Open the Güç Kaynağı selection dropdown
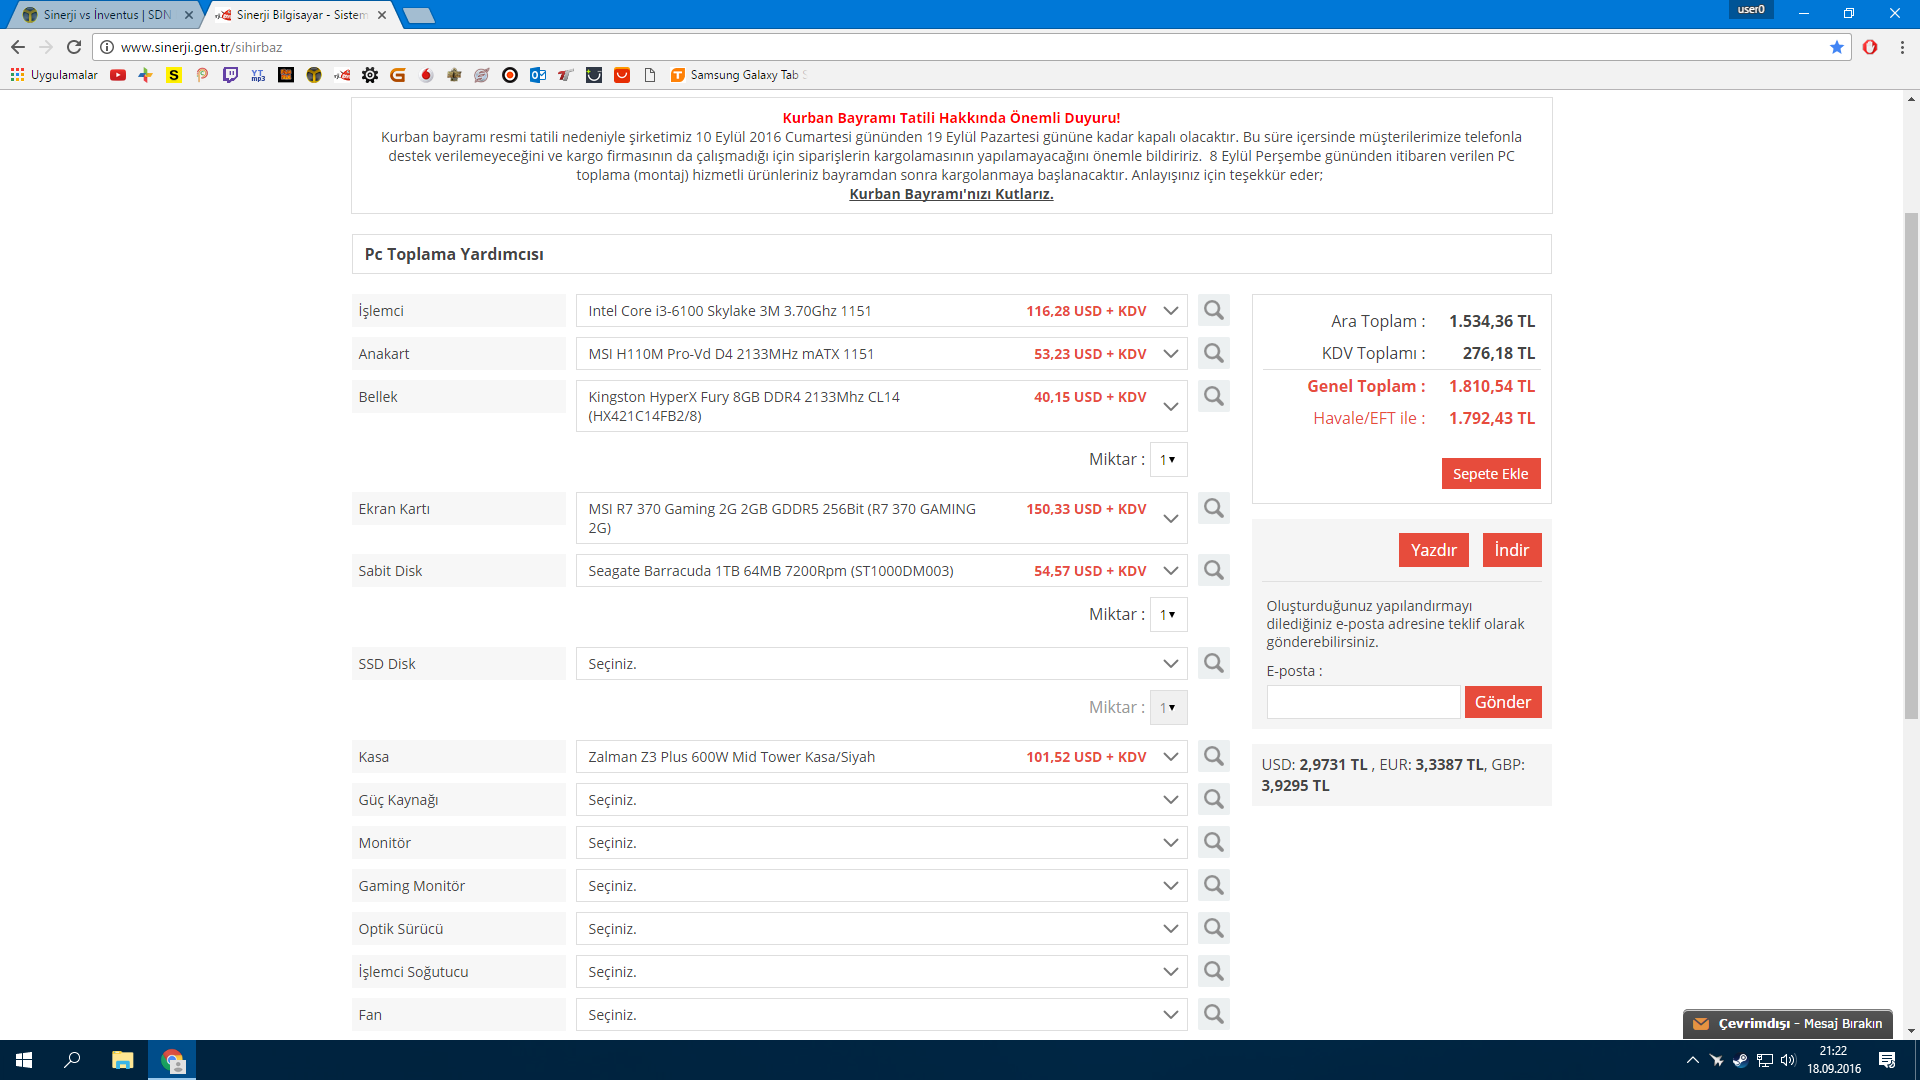The image size is (1920, 1080). (1170, 800)
